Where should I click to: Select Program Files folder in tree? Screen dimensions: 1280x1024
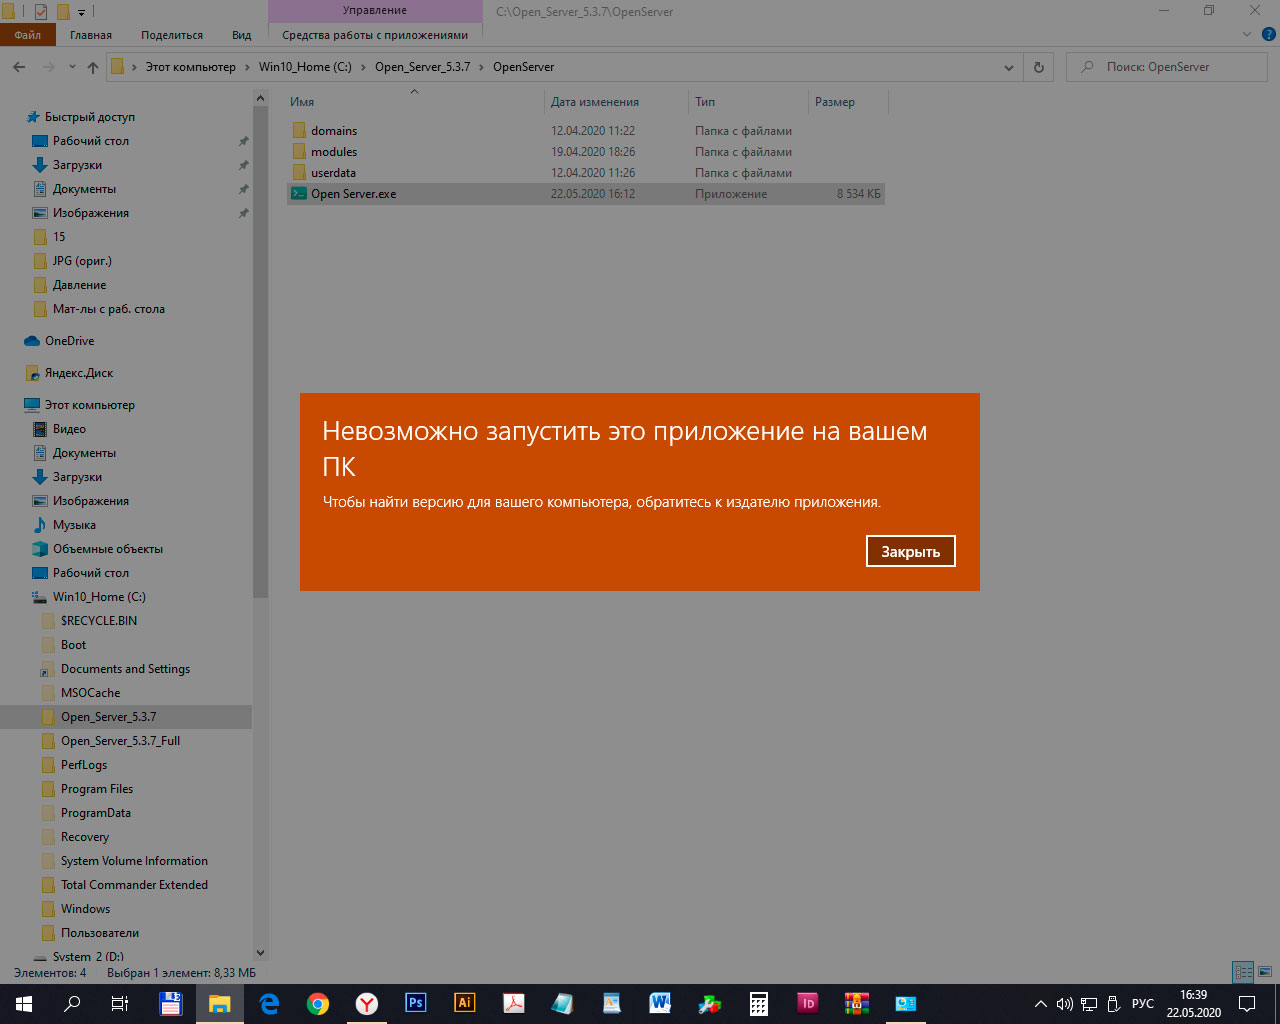[96, 789]
